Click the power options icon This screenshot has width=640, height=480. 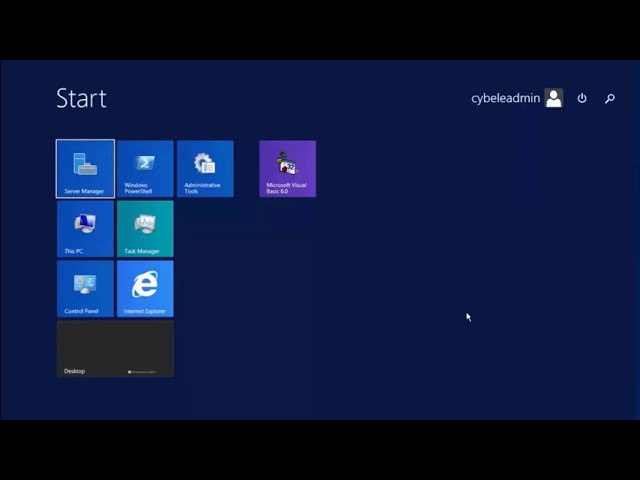coord(582,98)
